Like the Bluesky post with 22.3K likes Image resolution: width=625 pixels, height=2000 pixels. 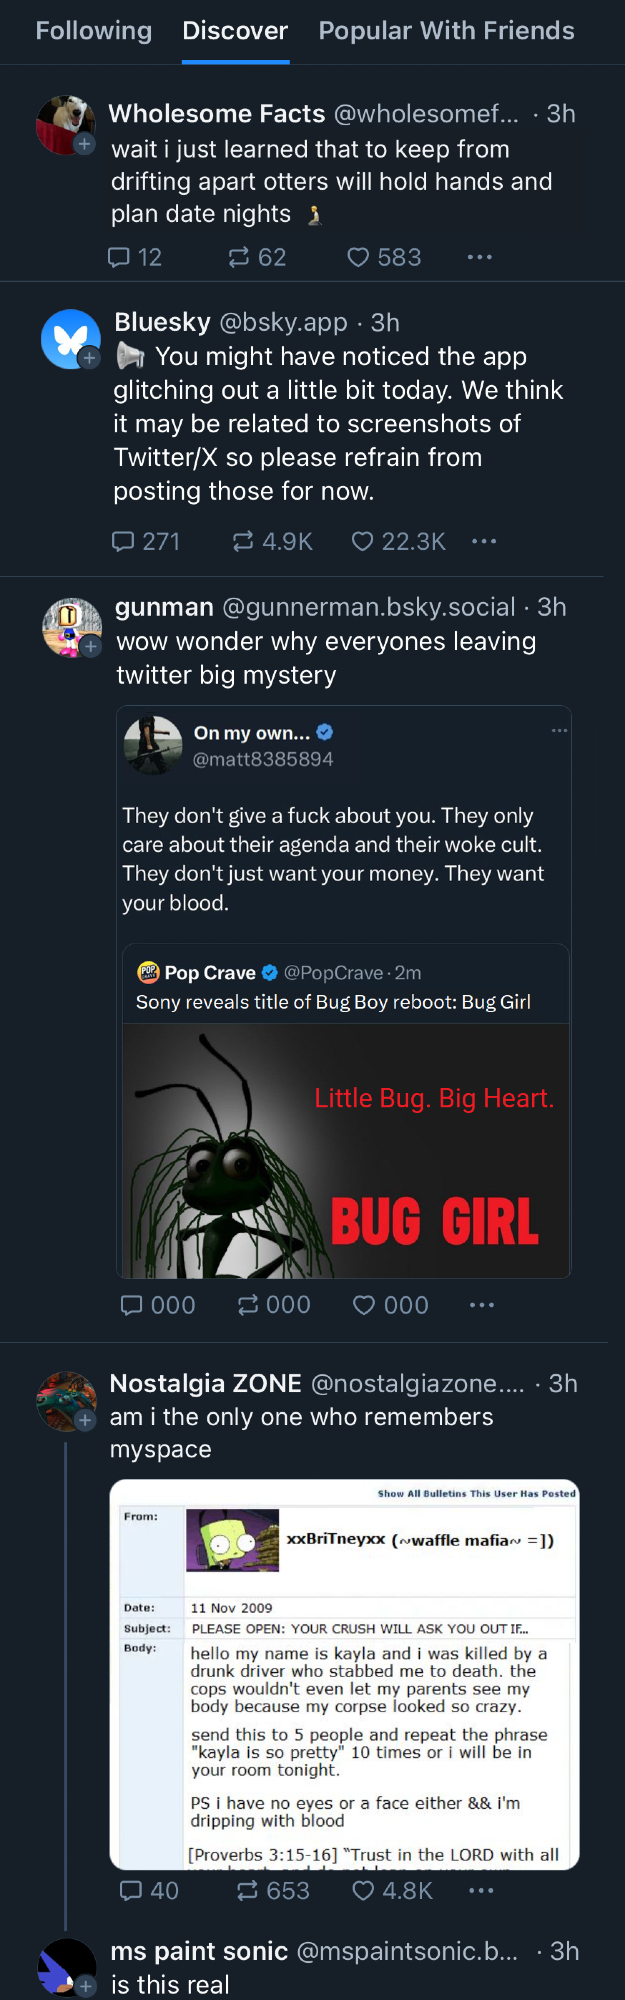[363, 542]
